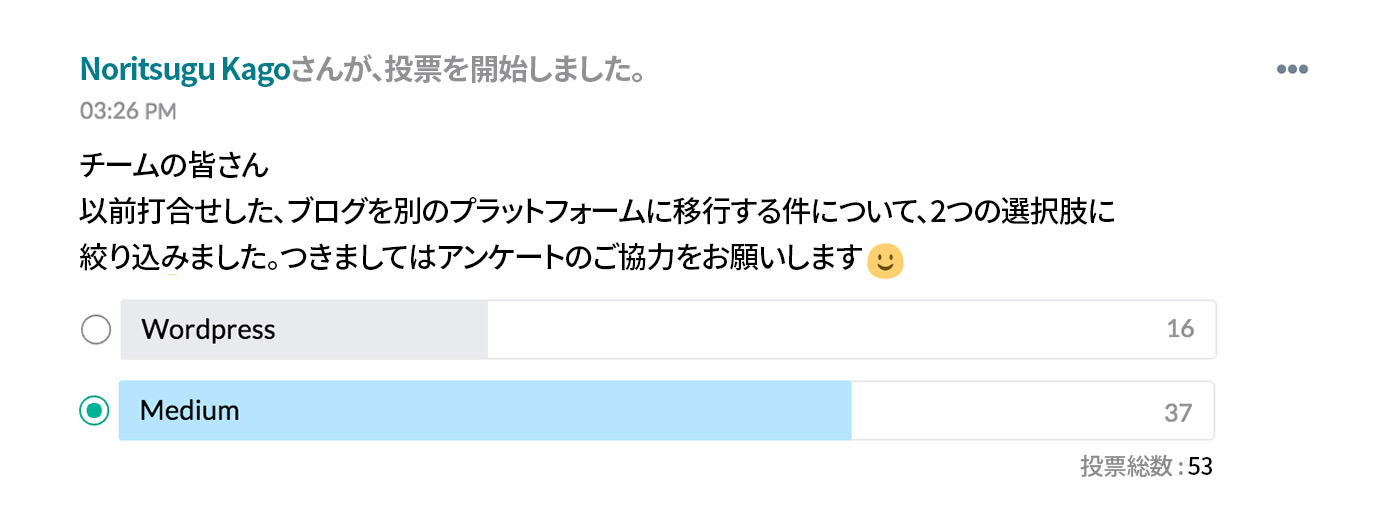Click the empty white part of Medium bar

tap(1000, 410)
